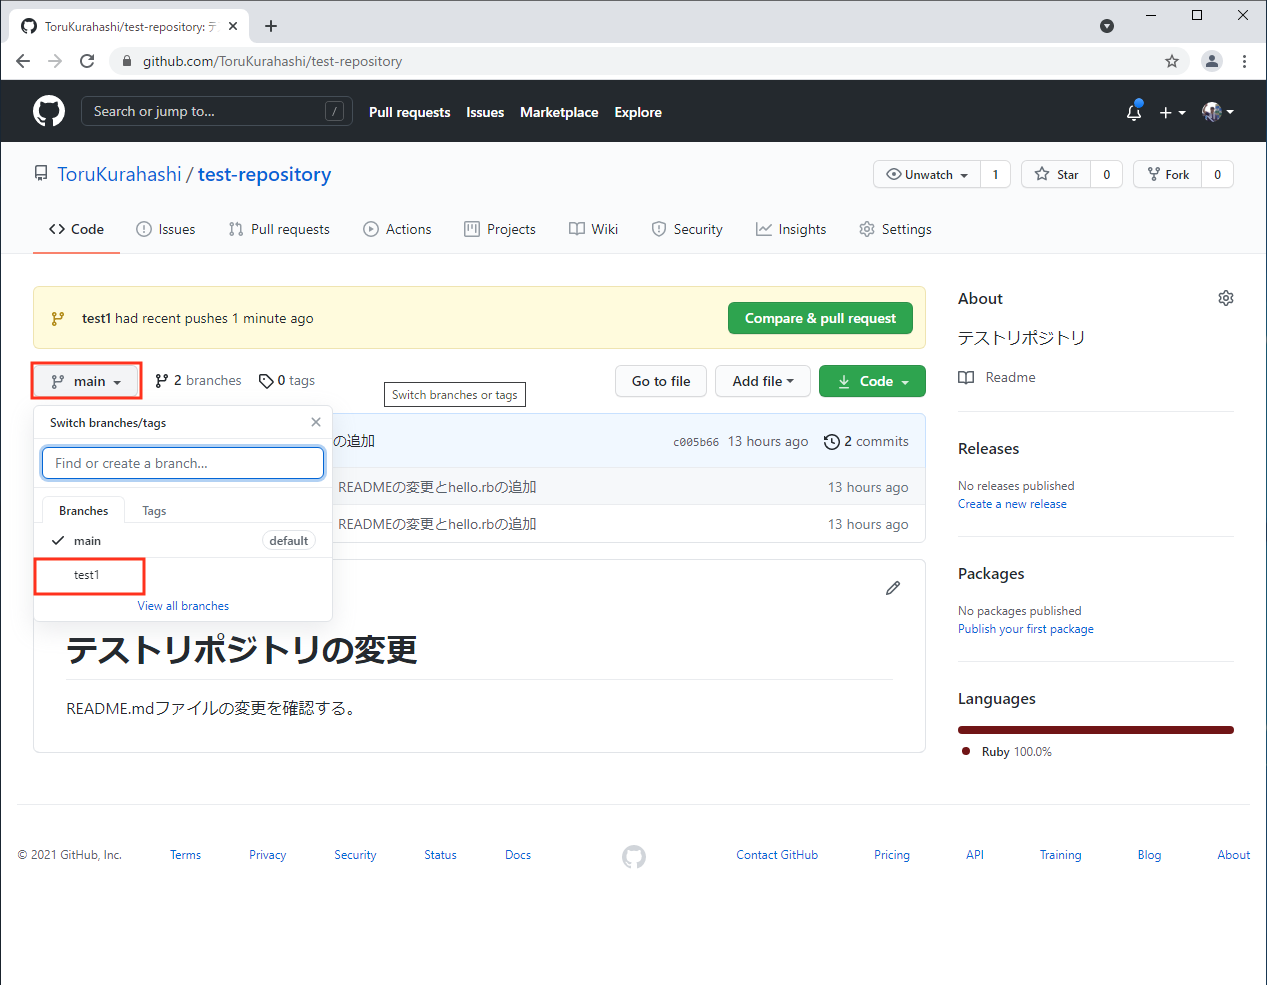
Task: Go back with browser back arrow
Action: tap(23, 61)
